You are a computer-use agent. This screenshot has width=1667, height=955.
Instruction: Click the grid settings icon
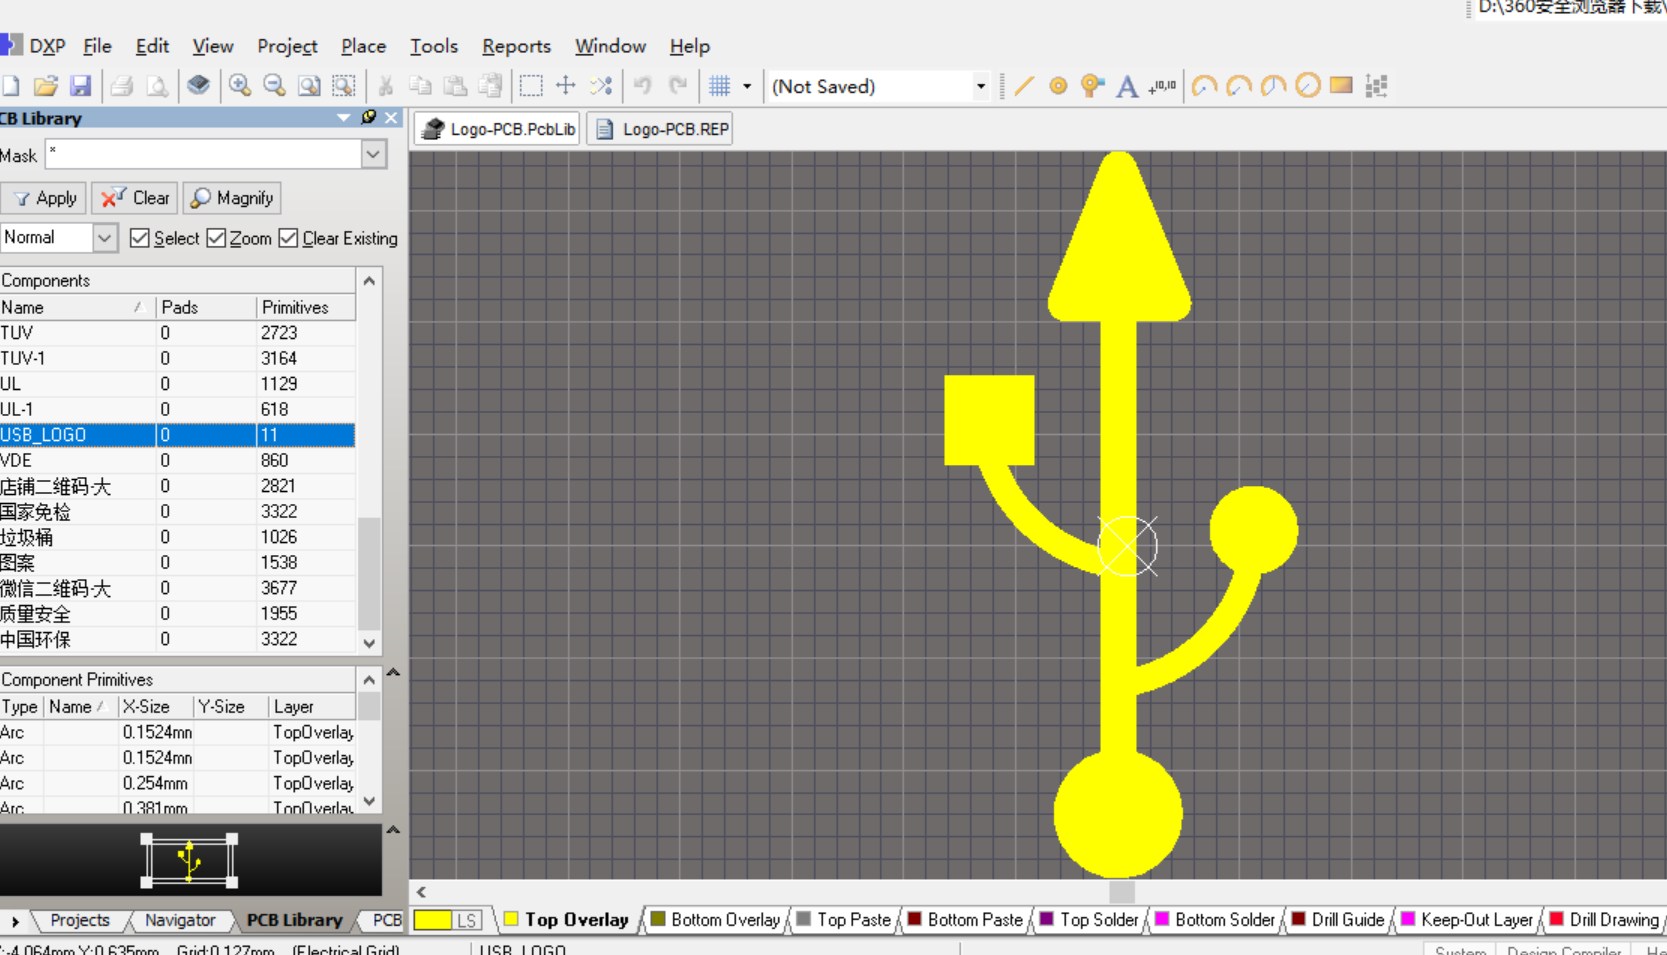(720, 86)
